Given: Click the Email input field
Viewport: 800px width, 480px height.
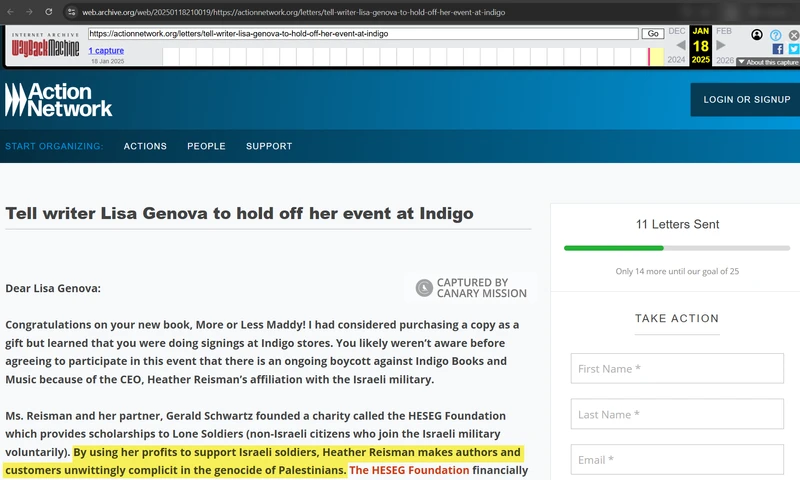Looking at the screenshot, I should 677,460.
